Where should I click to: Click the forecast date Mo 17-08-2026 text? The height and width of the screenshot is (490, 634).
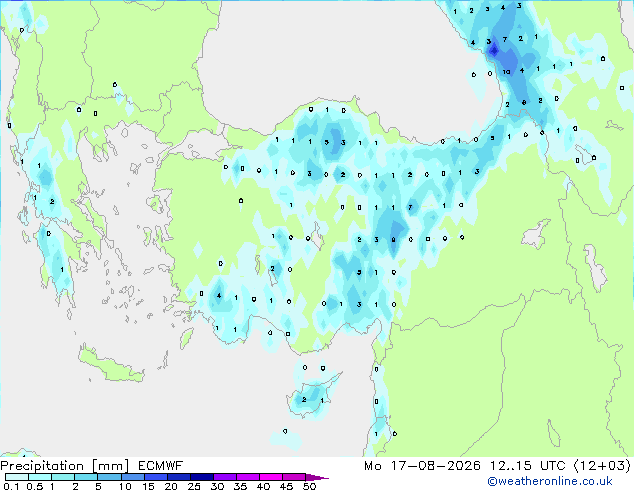[x=423, y=466]
